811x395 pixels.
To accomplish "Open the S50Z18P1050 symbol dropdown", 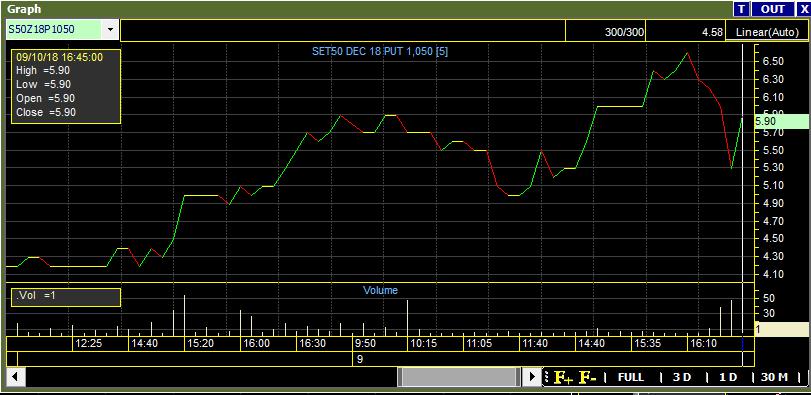I will 110,29.
